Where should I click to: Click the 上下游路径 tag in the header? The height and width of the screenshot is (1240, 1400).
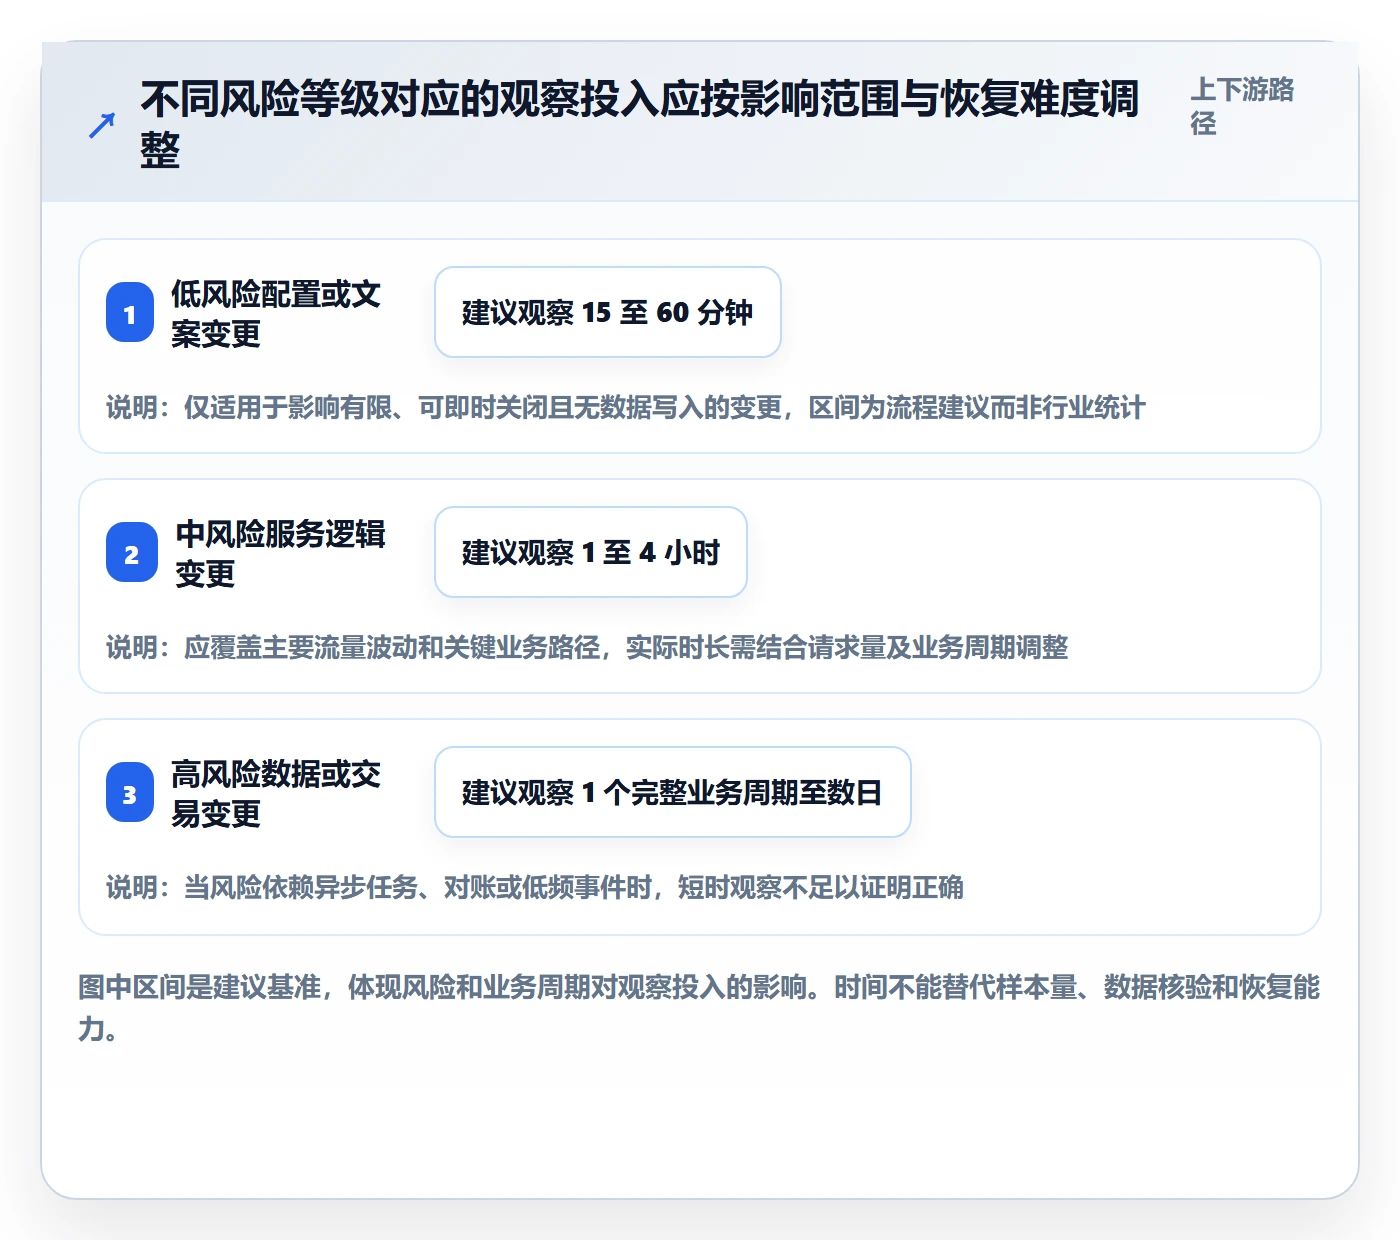(1242, 106)
